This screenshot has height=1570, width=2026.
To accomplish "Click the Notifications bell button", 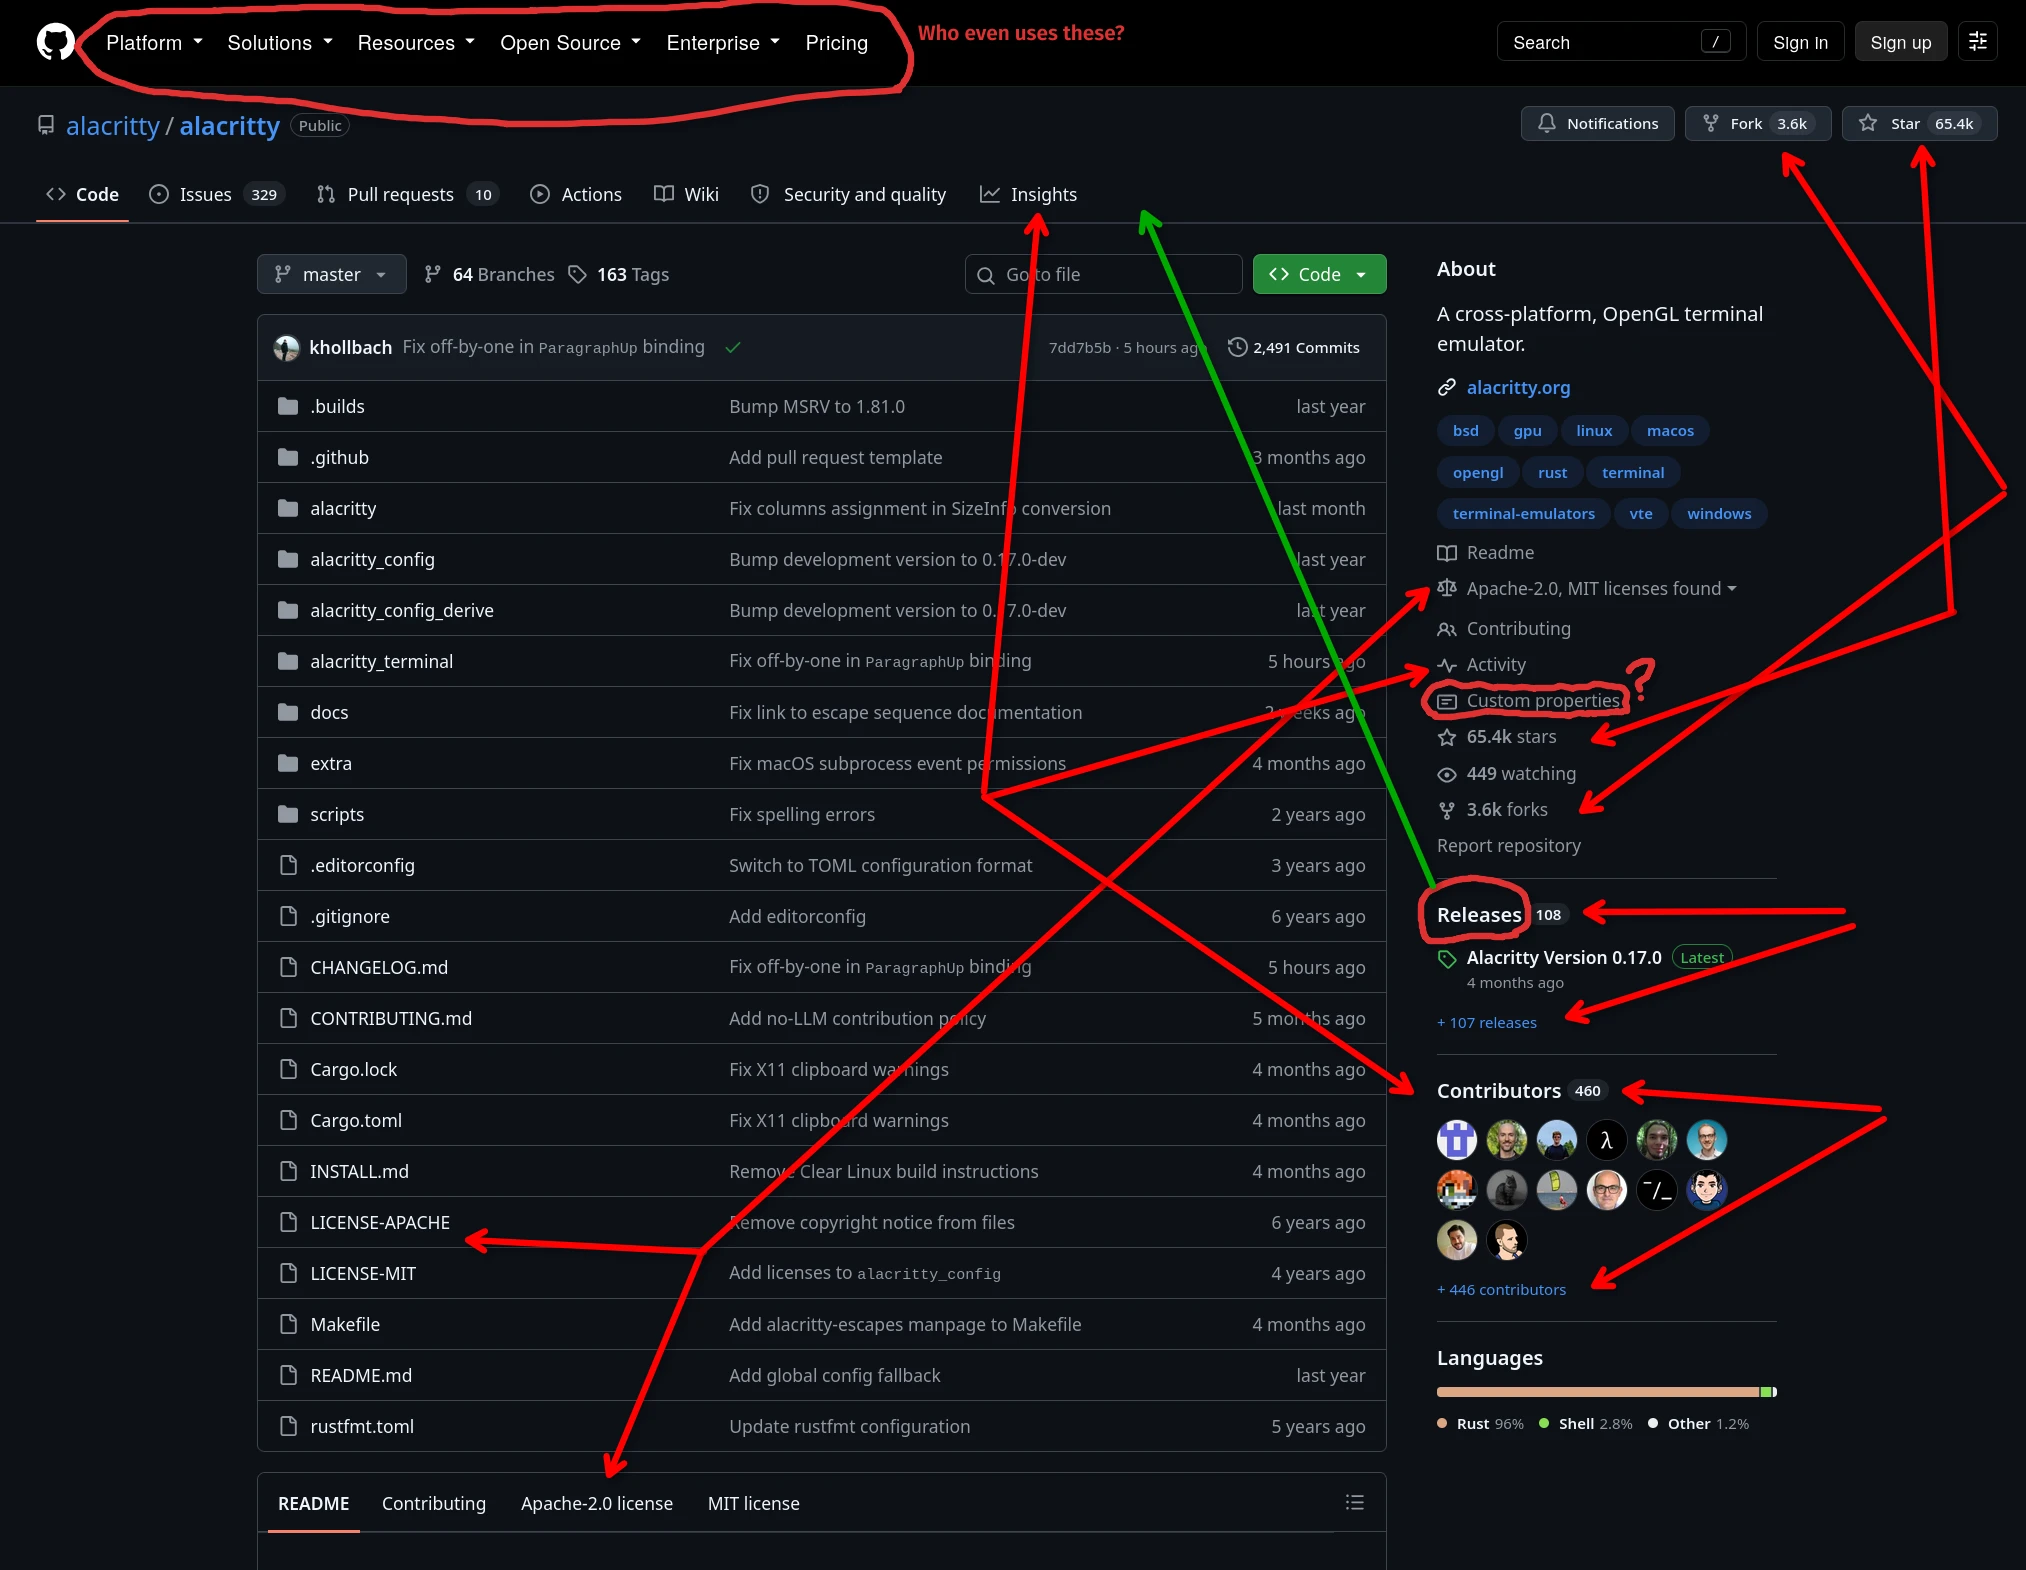I will (1597, 124).
